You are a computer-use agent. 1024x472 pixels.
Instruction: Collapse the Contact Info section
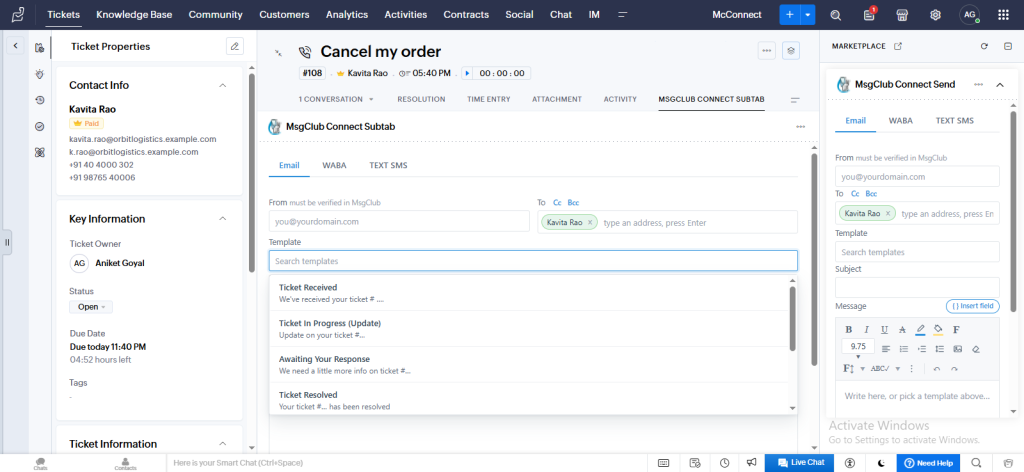(223, 86)
